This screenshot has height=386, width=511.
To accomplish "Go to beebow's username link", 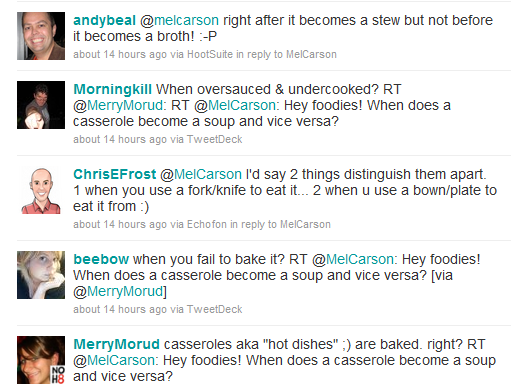I will click(101, 259).
